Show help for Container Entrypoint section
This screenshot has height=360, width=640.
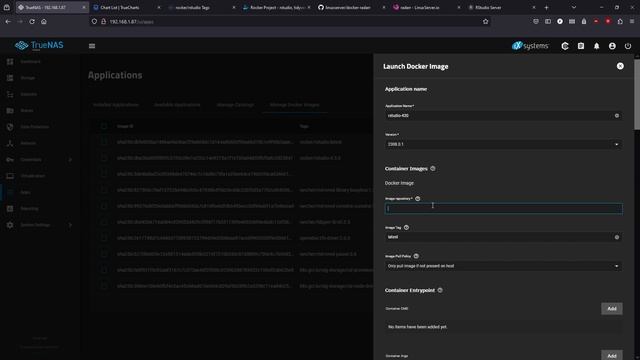coord(440,290)
